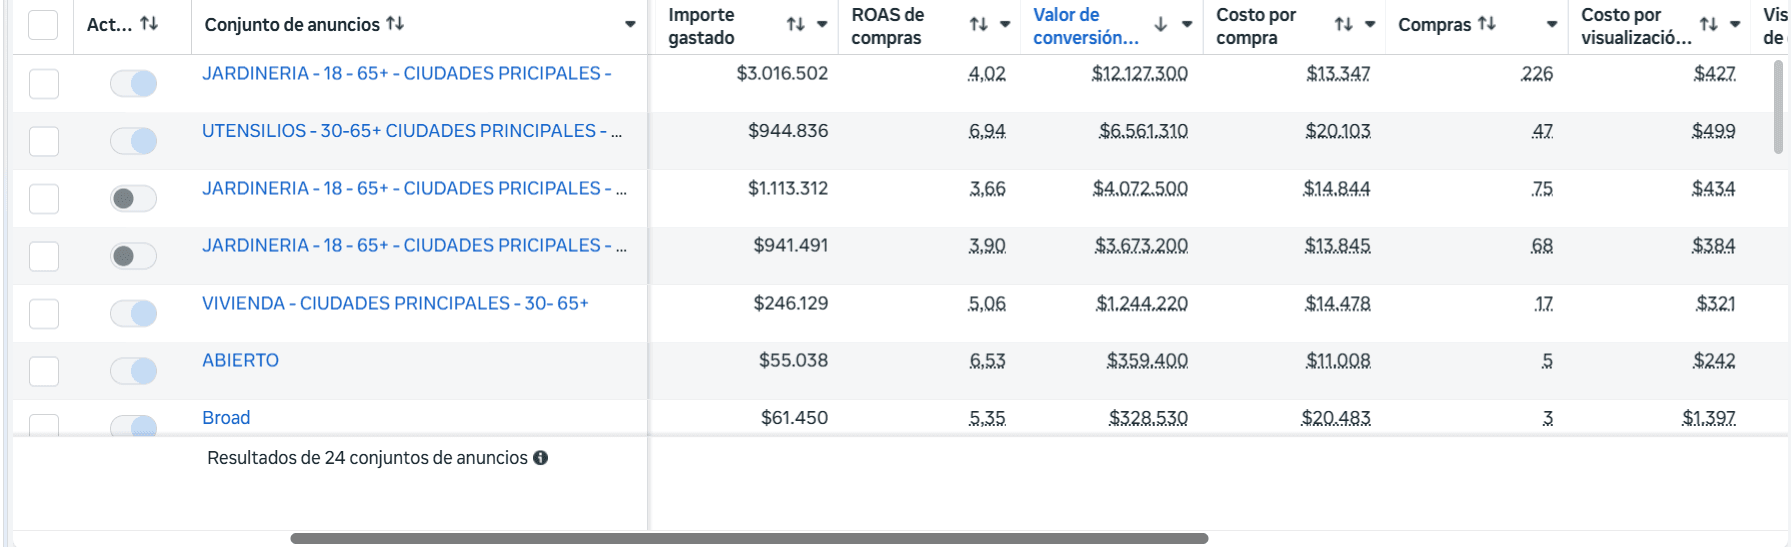Viewport: 1791px width, 547px height.
Task: Click the vertical scrollbar at table right
Action: (1778, 106)
